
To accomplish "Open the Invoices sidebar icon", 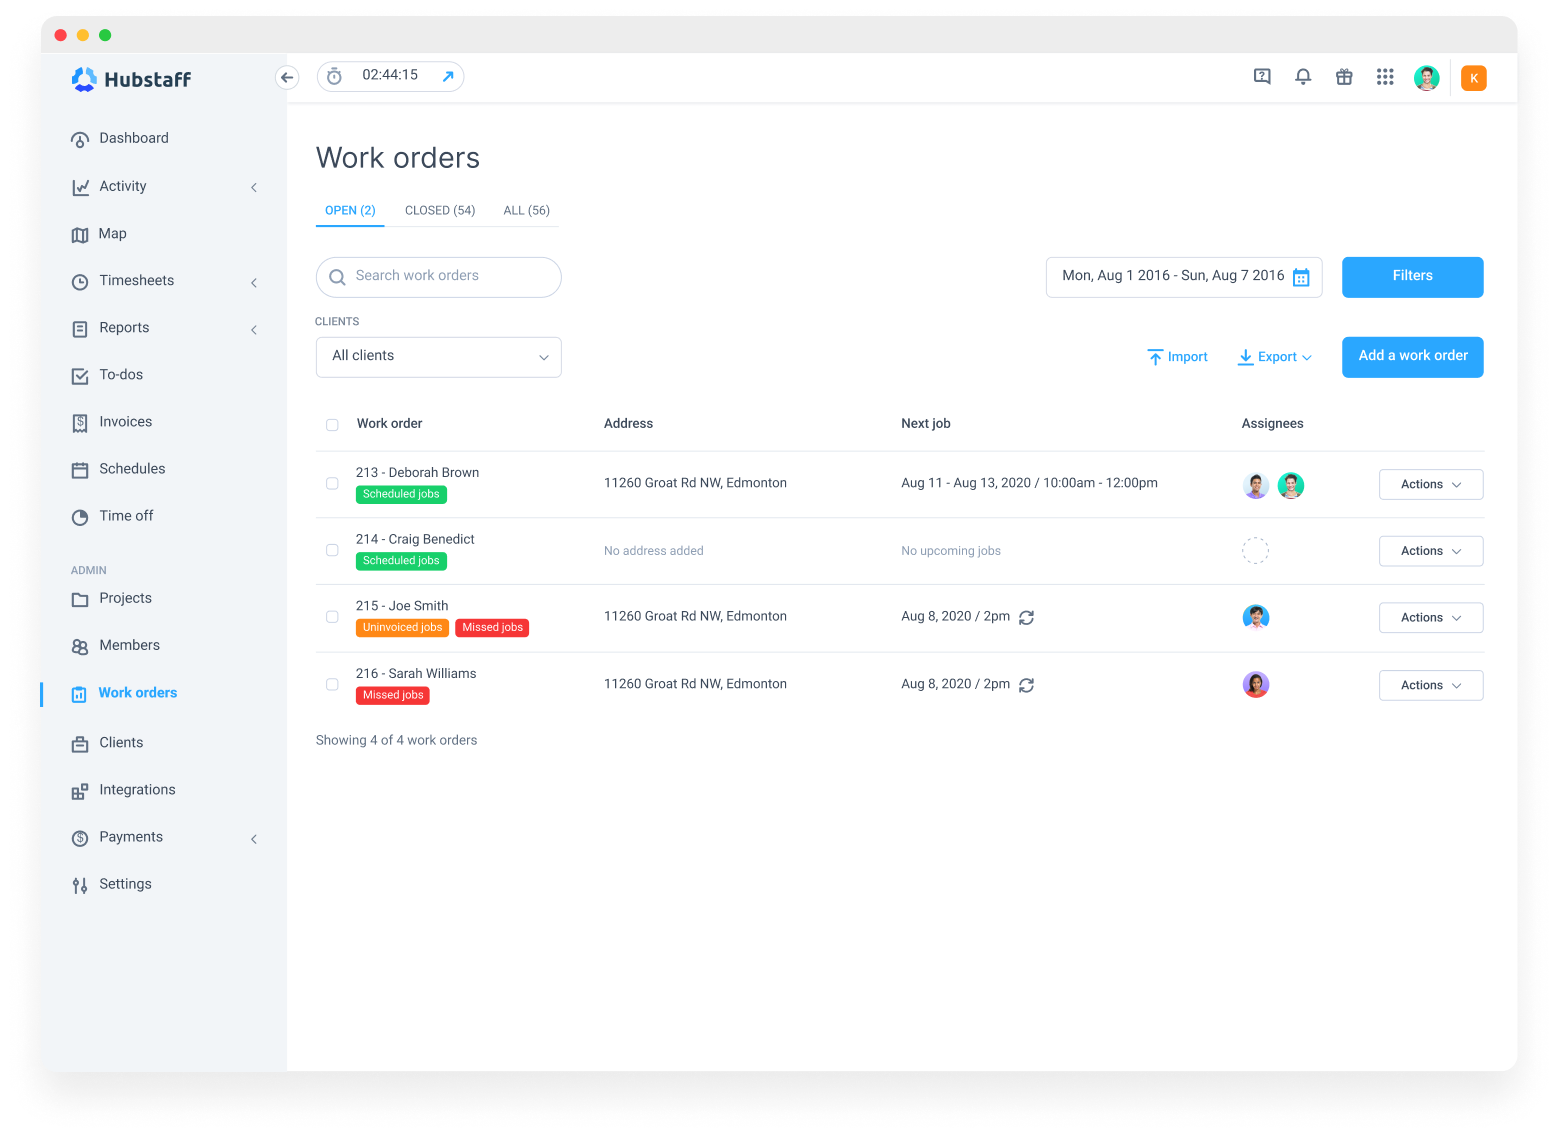I will (x=80, y=422).
